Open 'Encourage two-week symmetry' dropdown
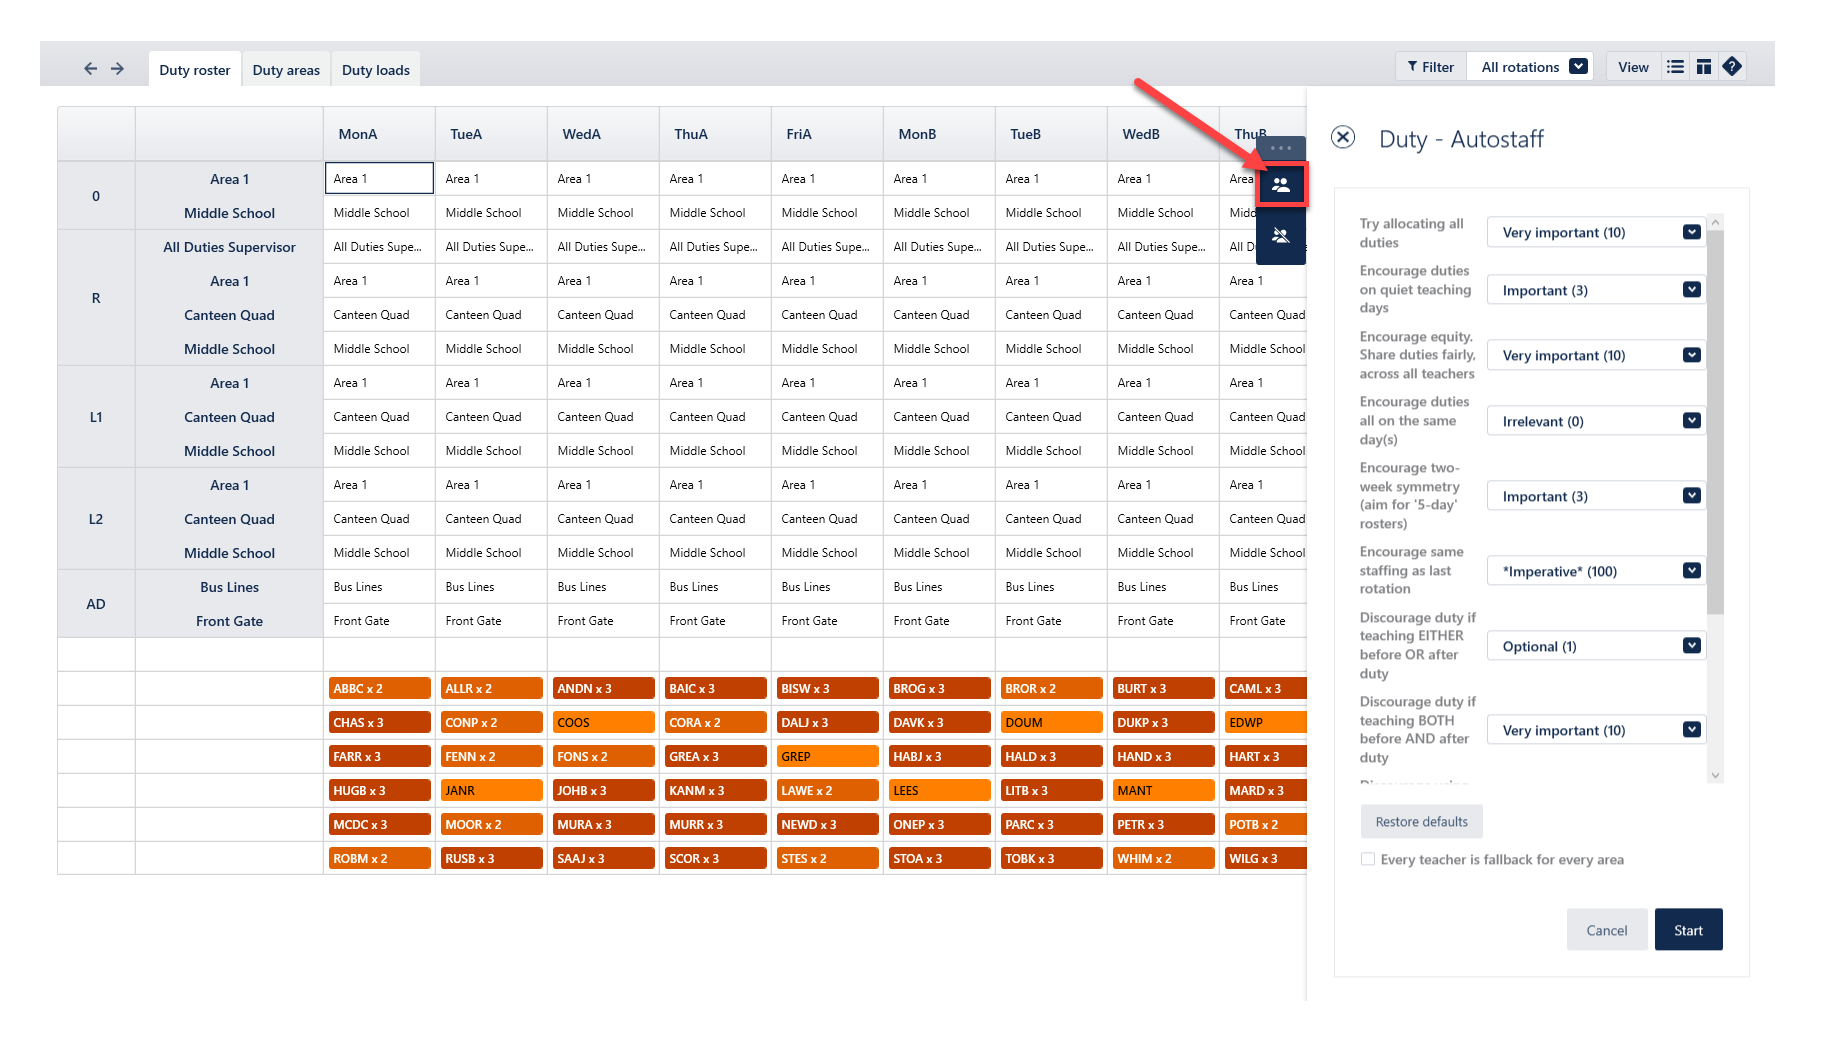 point(1597,497)
